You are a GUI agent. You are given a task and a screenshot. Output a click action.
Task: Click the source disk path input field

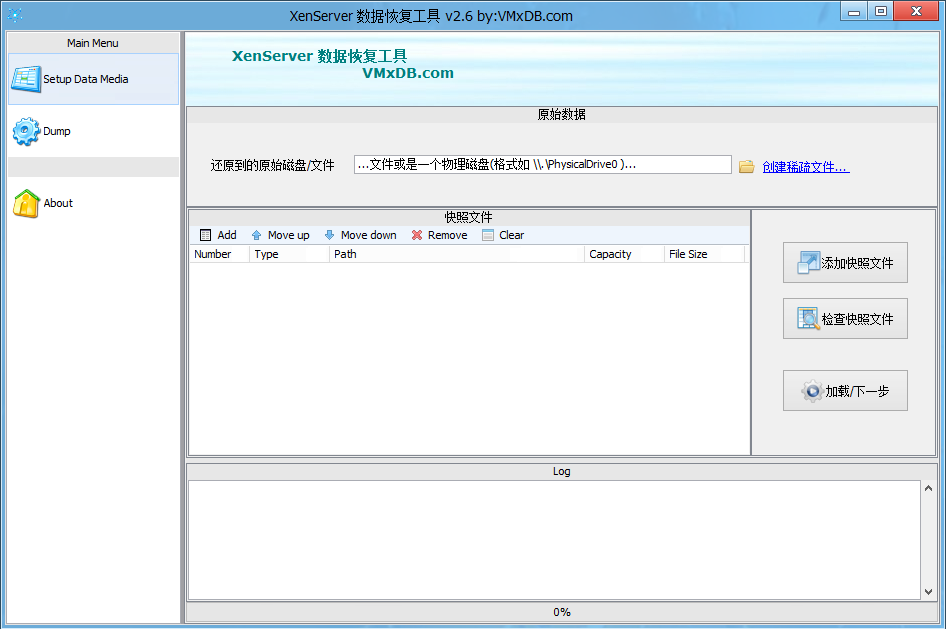(542, 165)
